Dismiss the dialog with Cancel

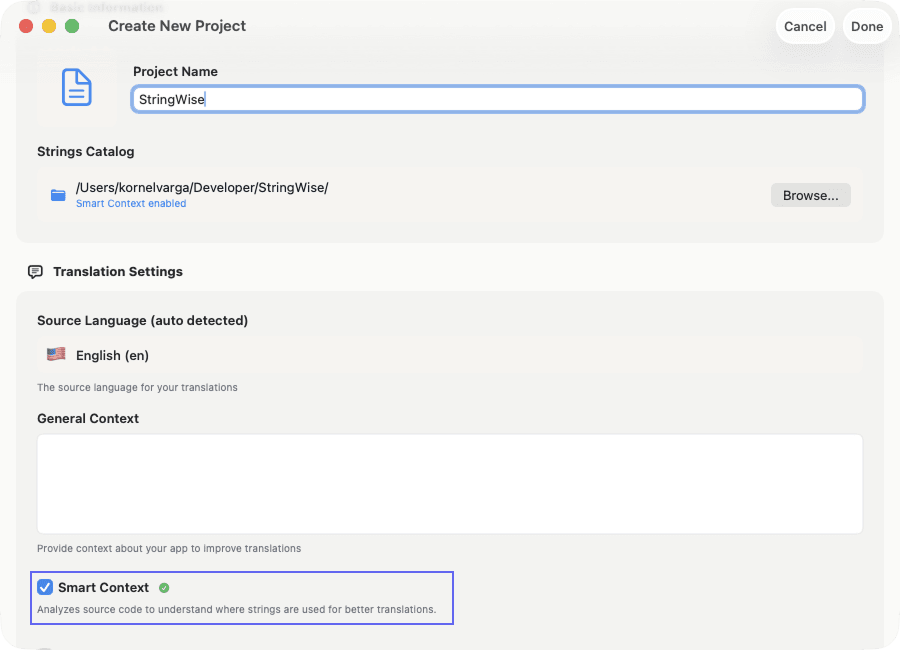click(x=805, y=26)
